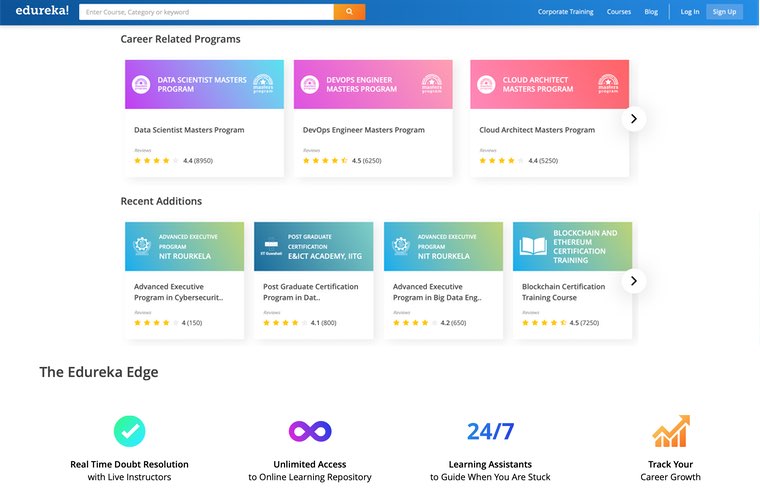This screenshot has height=500, width=760.
Task: Click 'Learning Assistants' heading text
Action: click(490, 464)
